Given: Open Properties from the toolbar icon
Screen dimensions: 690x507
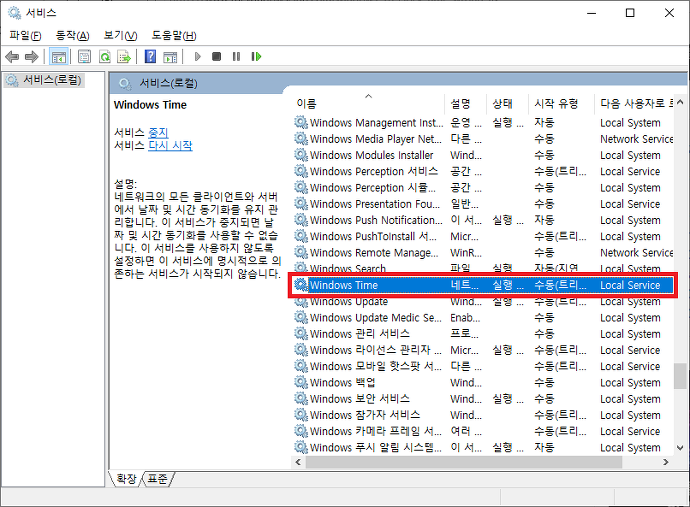Looking at the screenshot, I should [x=84, y=57].
